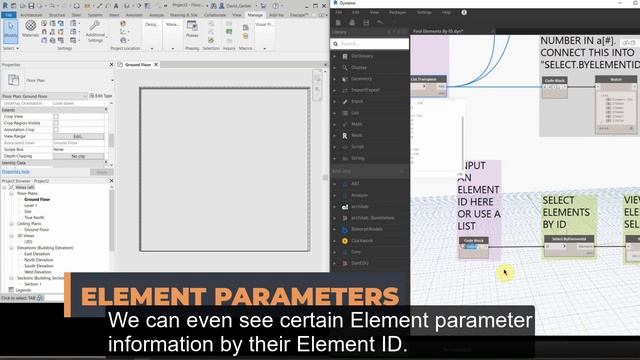This screenshot has width=640, height=360.
Task: Open the Architecture ribbon tab
Action: pos(31,15)
